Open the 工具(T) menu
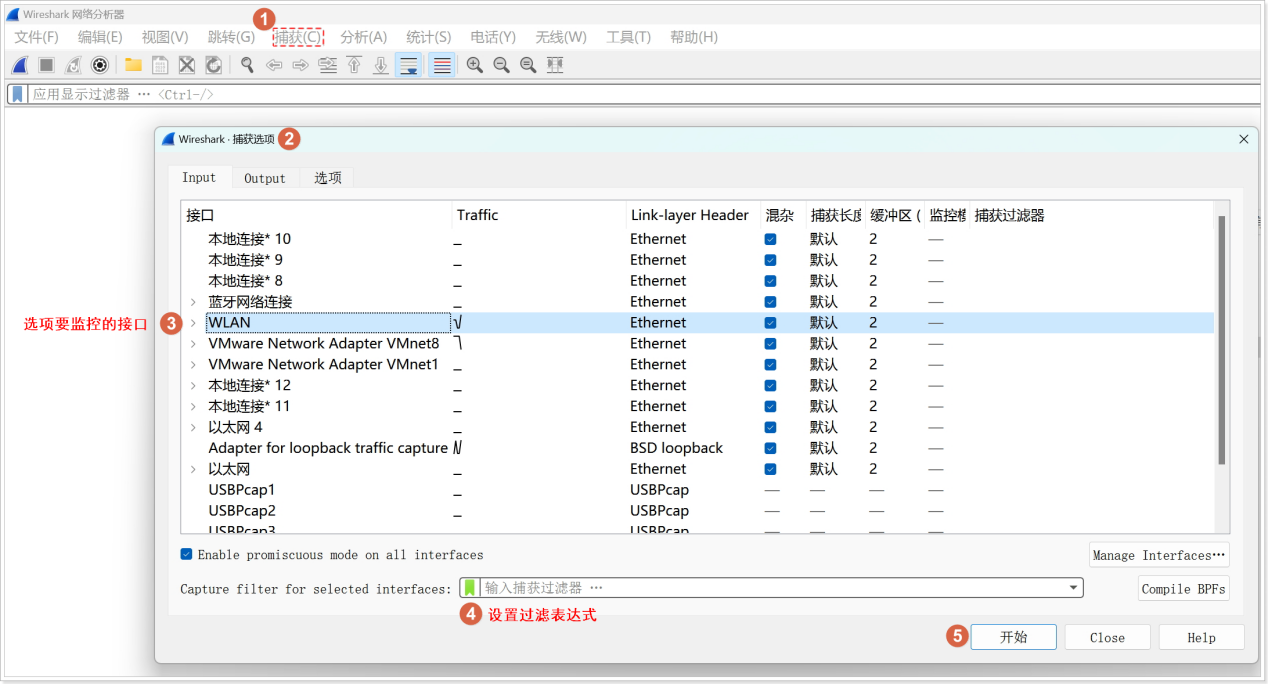This screenshot has height=684, width=1268. coord(628,37)
